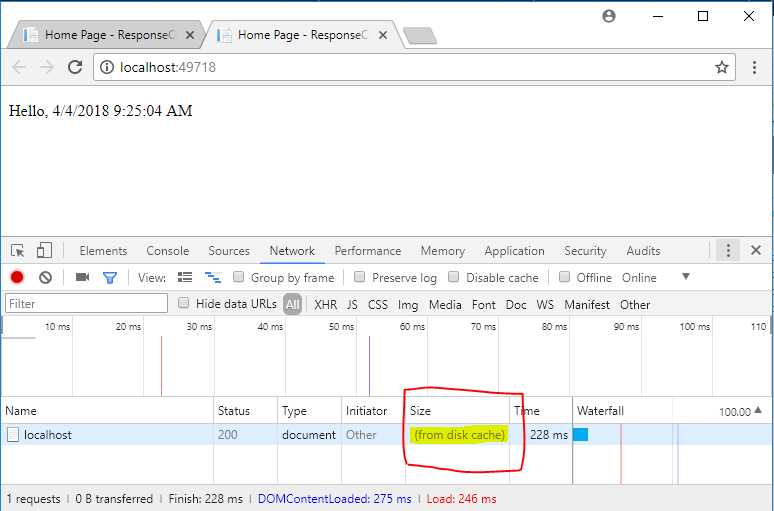Close the active Home Page tab
774x511 pixels.
point(383,35)
